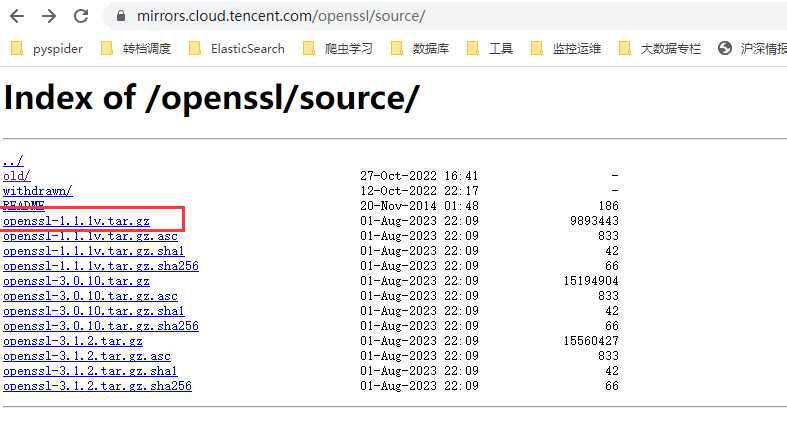Click the padlock site info icon
Image resolution: width=787 pixels, height=428 pixels.
[120, 16]
